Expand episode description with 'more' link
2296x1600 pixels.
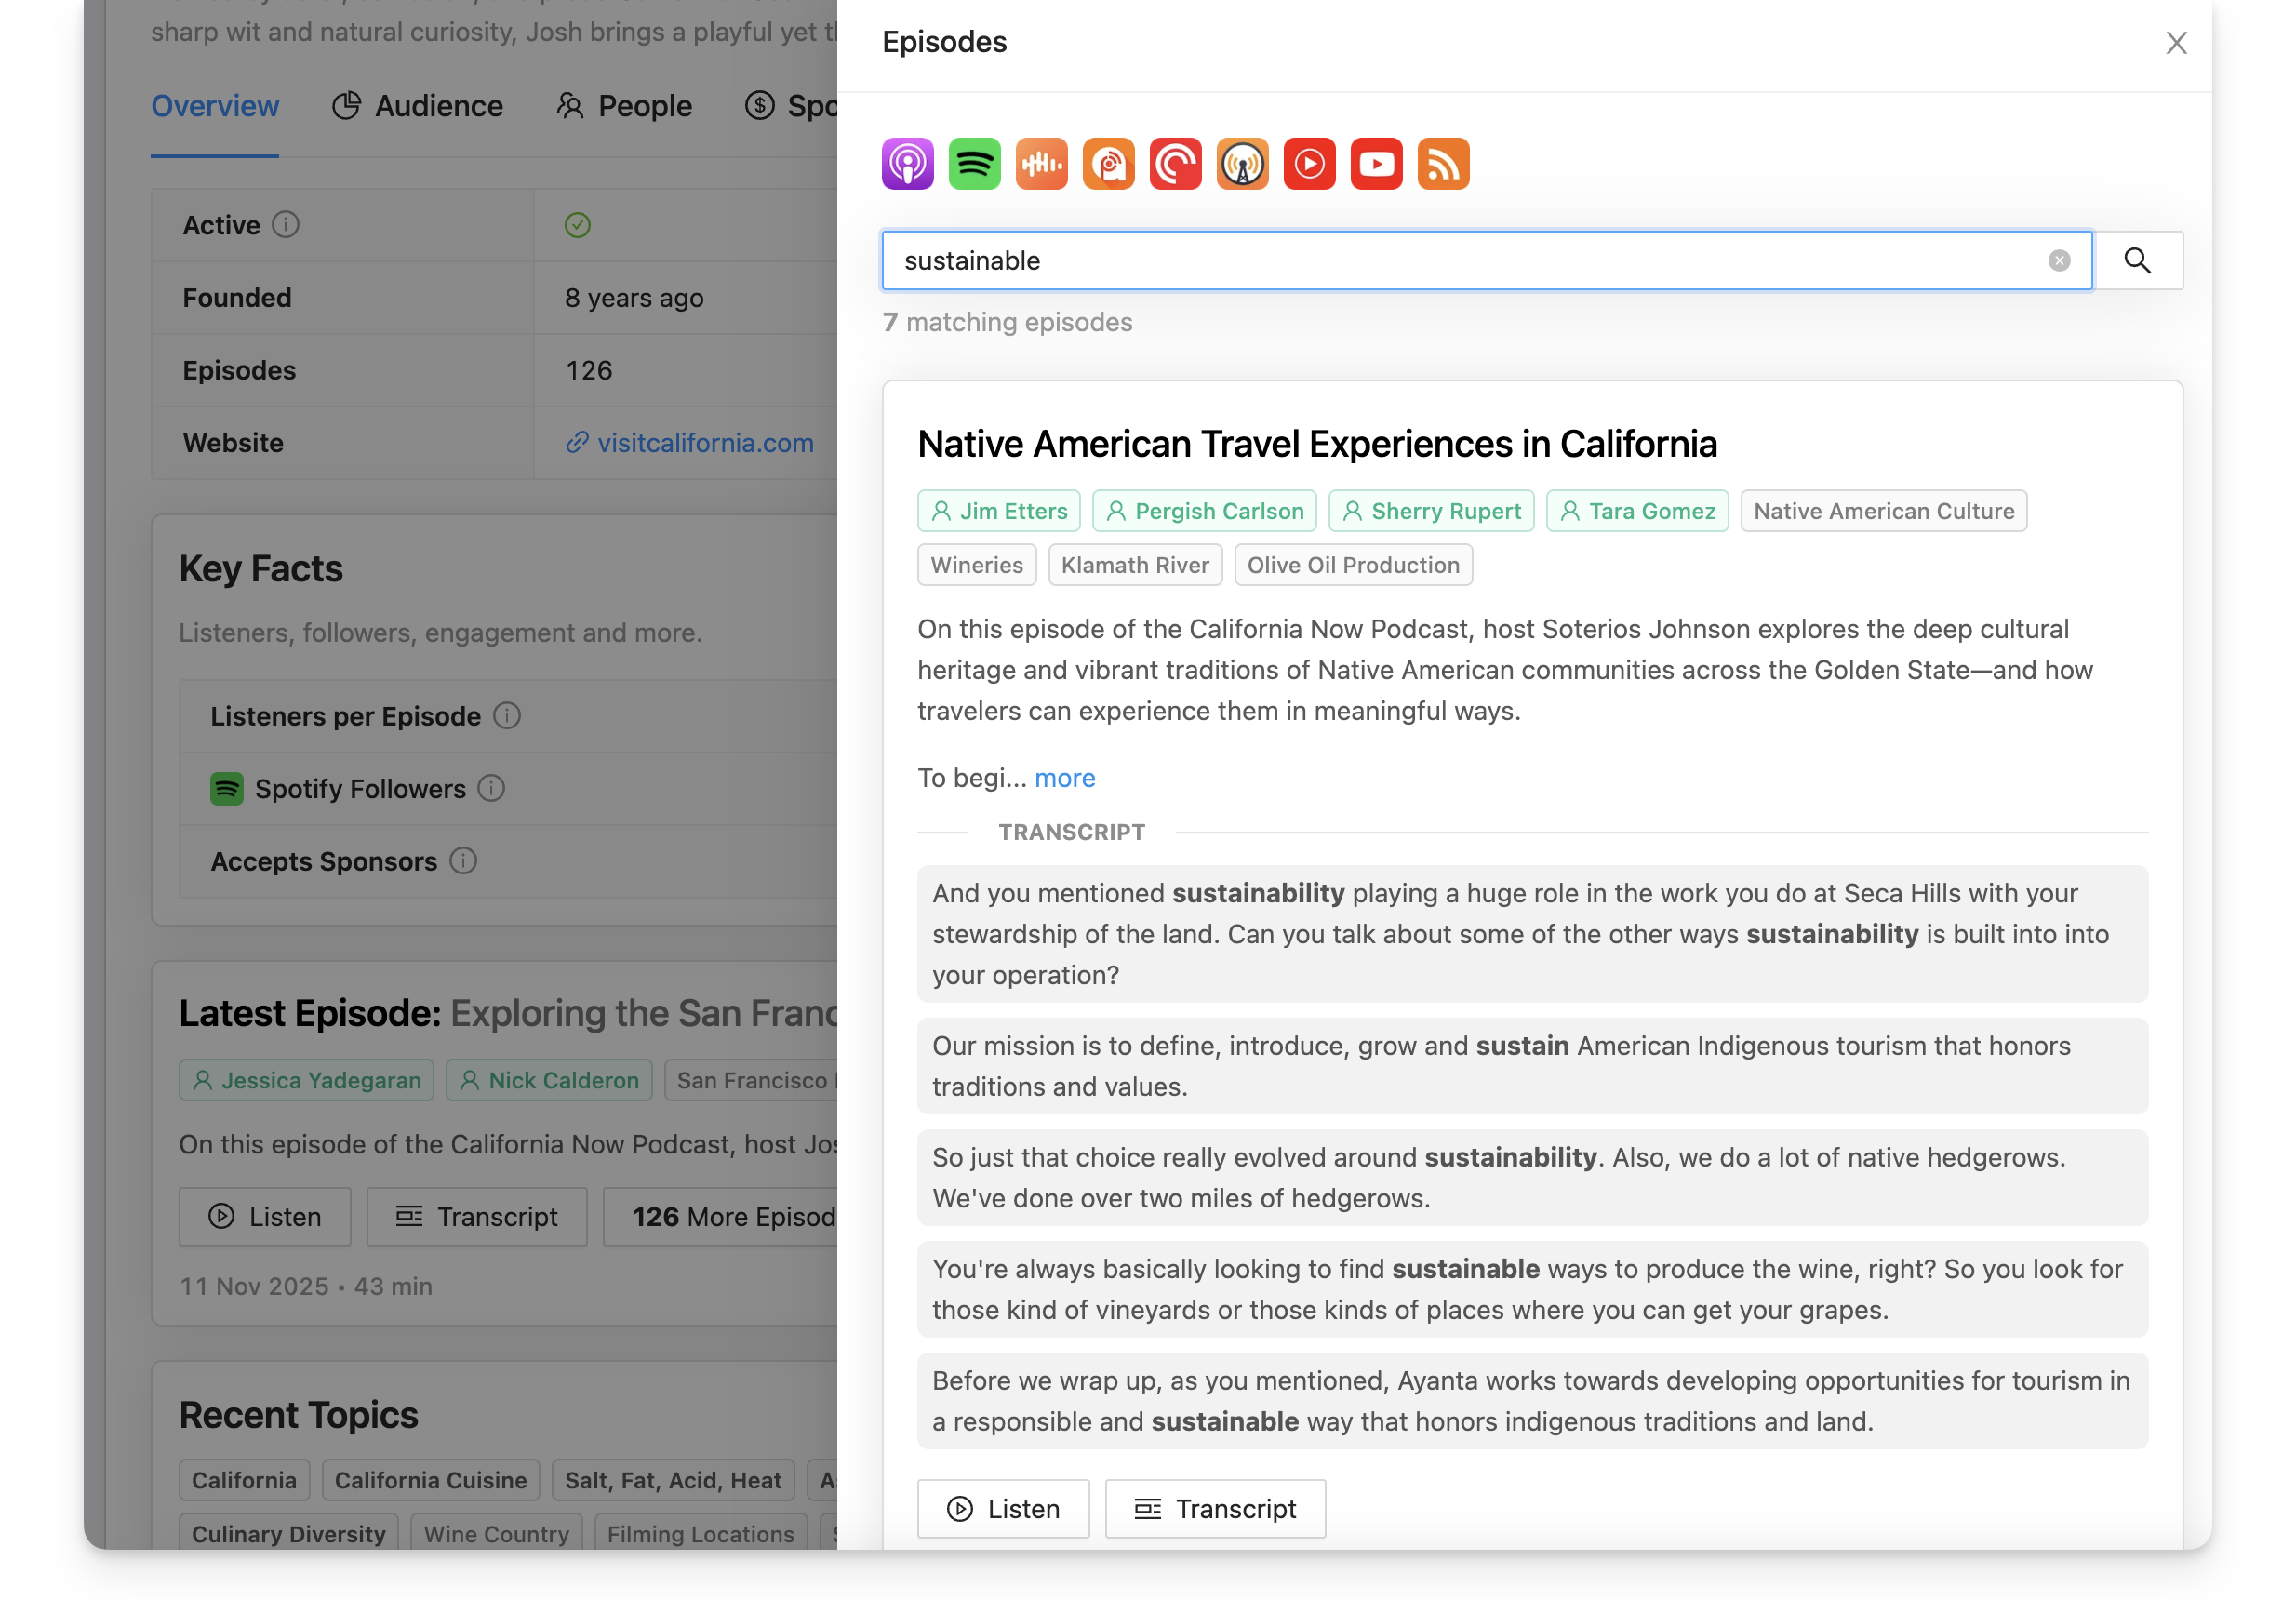(x=1064, y=777)
